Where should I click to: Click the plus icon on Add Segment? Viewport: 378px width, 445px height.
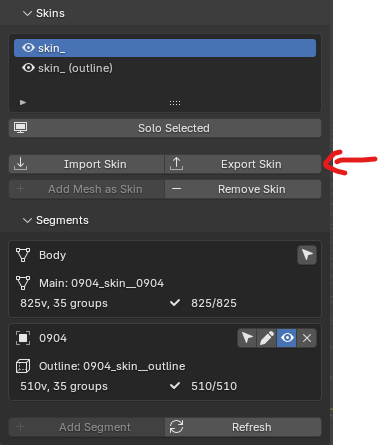pyautogui.click(x=21, y=427)
